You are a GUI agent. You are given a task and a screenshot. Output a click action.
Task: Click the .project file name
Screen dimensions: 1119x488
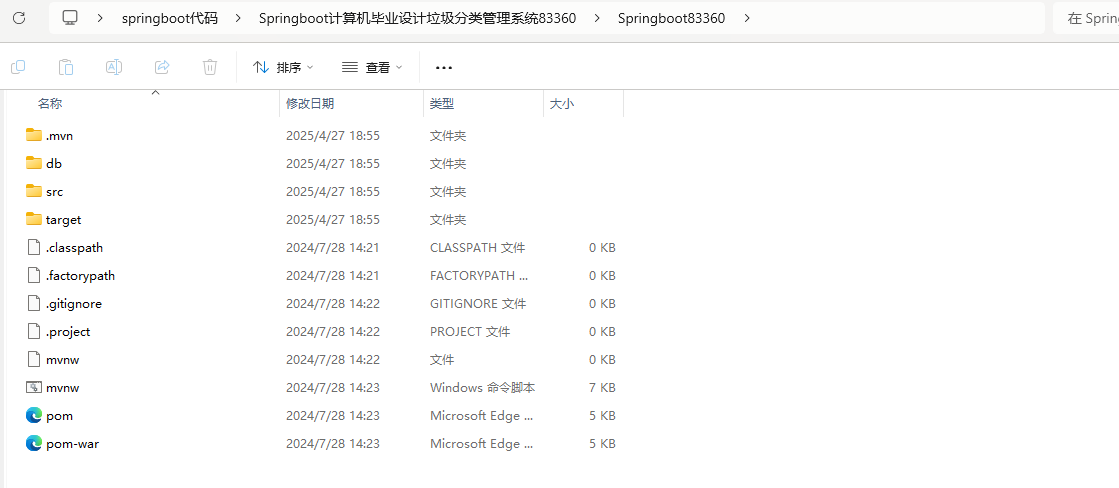[68, 332]
